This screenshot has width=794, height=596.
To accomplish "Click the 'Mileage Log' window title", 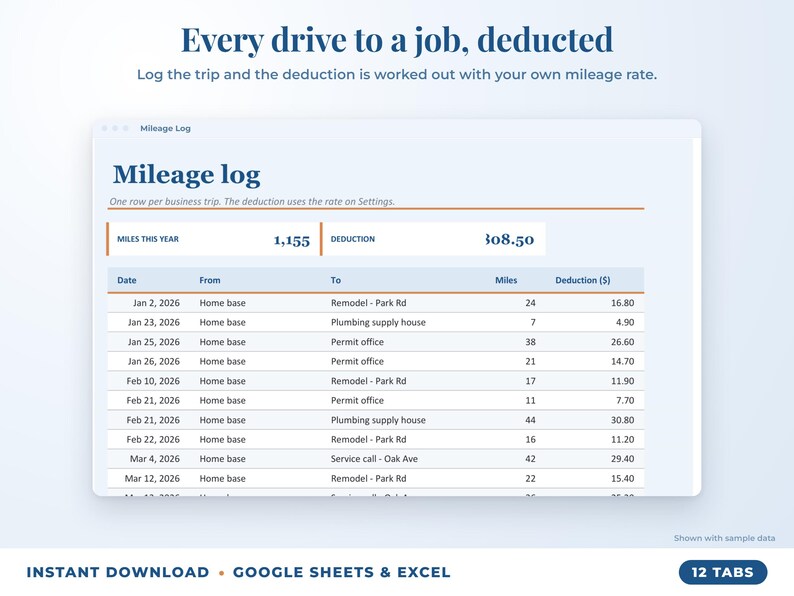I will coord(165,128).
